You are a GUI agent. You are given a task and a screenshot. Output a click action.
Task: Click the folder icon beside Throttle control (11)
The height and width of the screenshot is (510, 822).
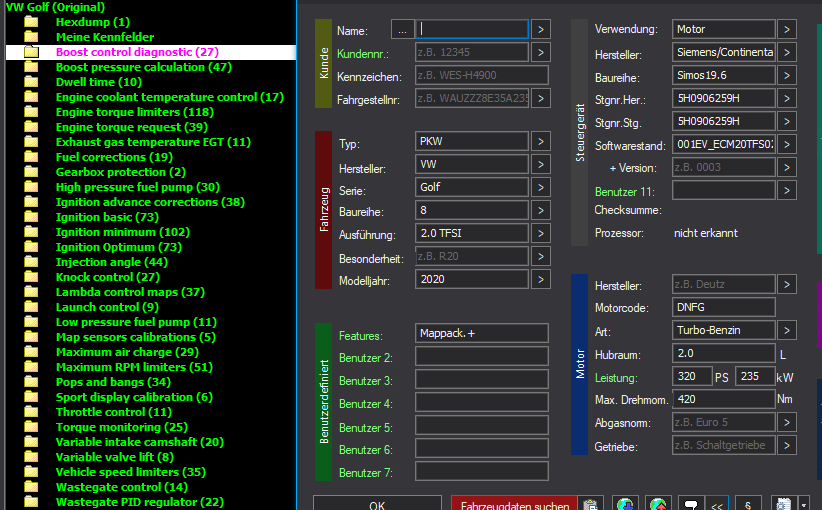tap(31, 412)
